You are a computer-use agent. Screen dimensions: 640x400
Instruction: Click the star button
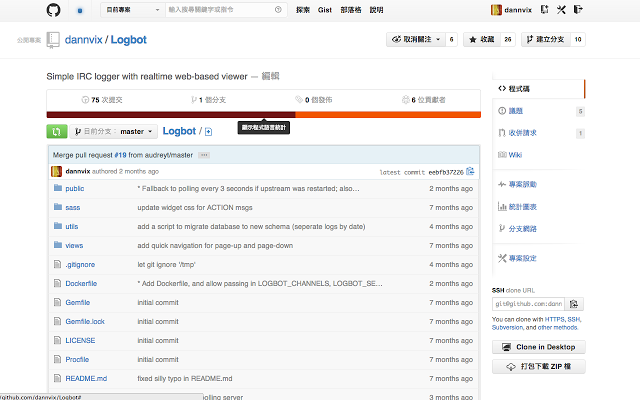pyautogui.click(x=482, y=40)
